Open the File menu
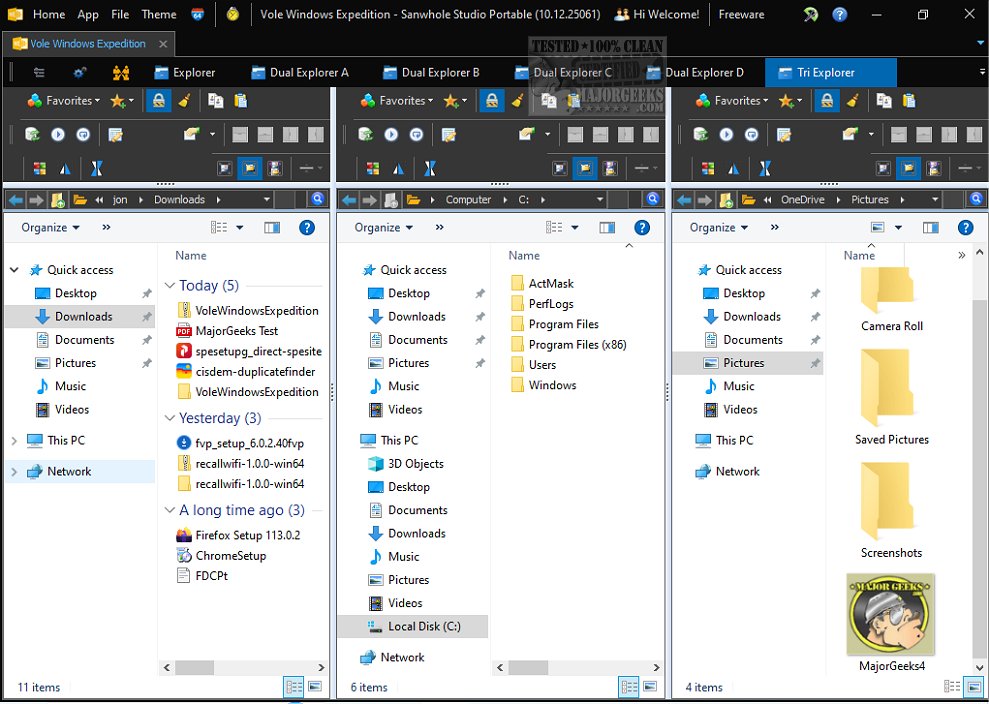 (x=120, y=14)
